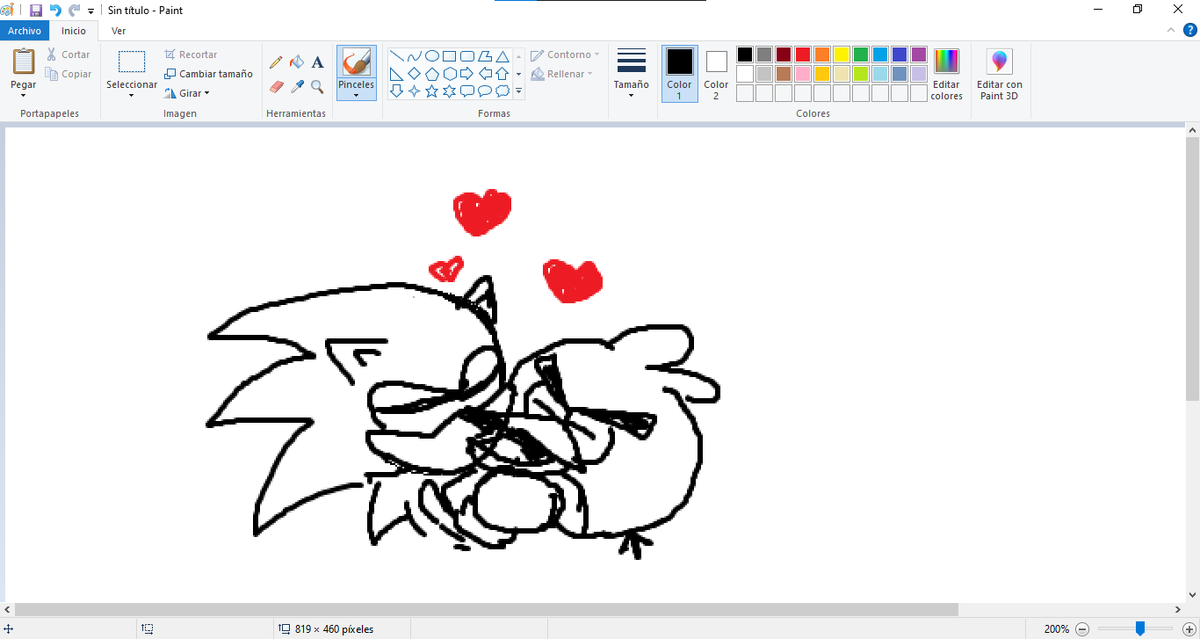
Task: Select the straight Line shape
Action: point(396,56)
